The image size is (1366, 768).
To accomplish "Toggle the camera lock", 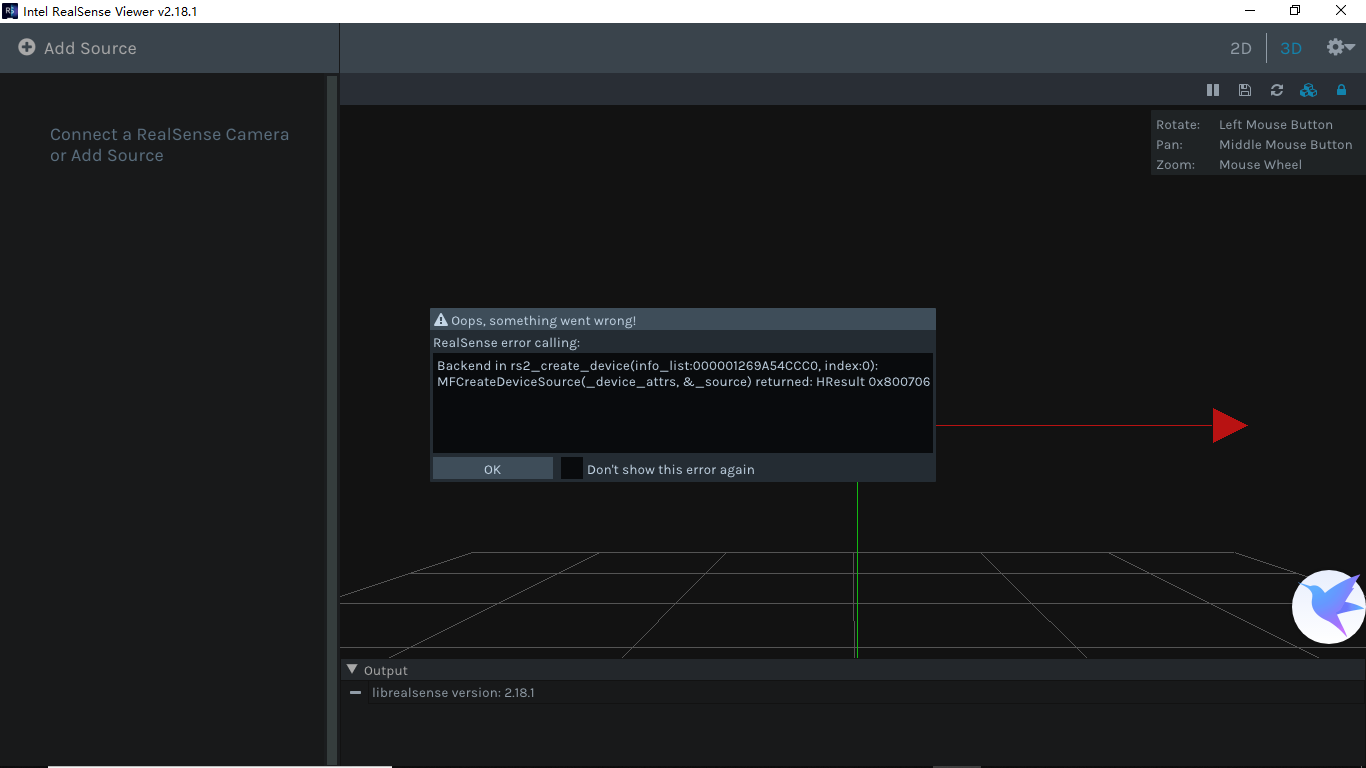I will (x=1341, y=90).
